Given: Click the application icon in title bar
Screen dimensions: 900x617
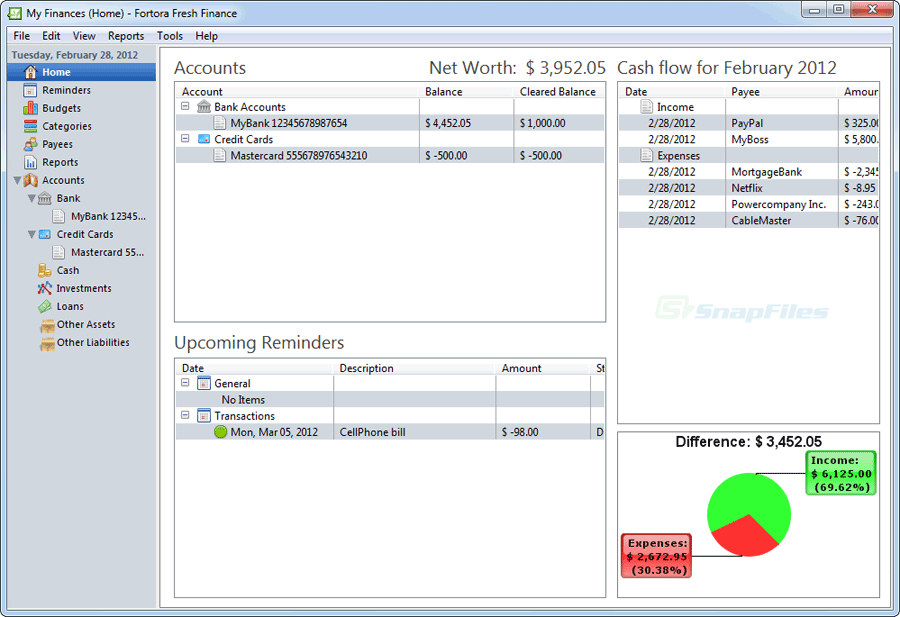Looking at the screenshot, I should point(14,13).
